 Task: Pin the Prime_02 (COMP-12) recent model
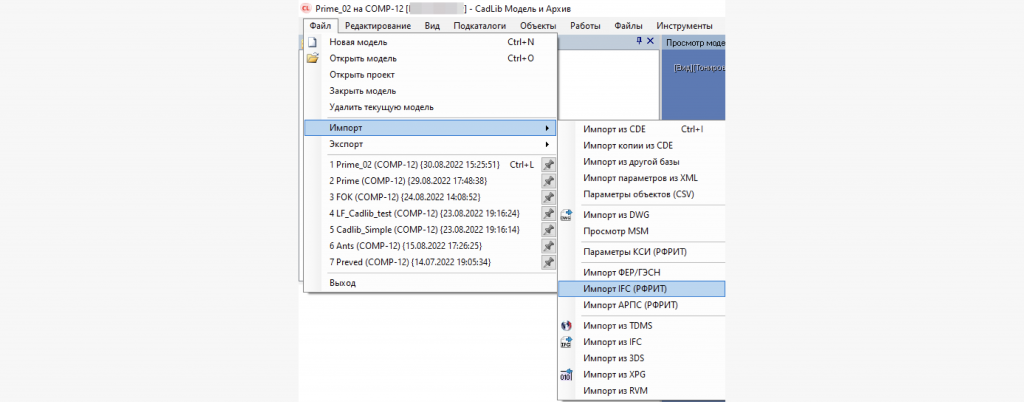coord(548,165)
